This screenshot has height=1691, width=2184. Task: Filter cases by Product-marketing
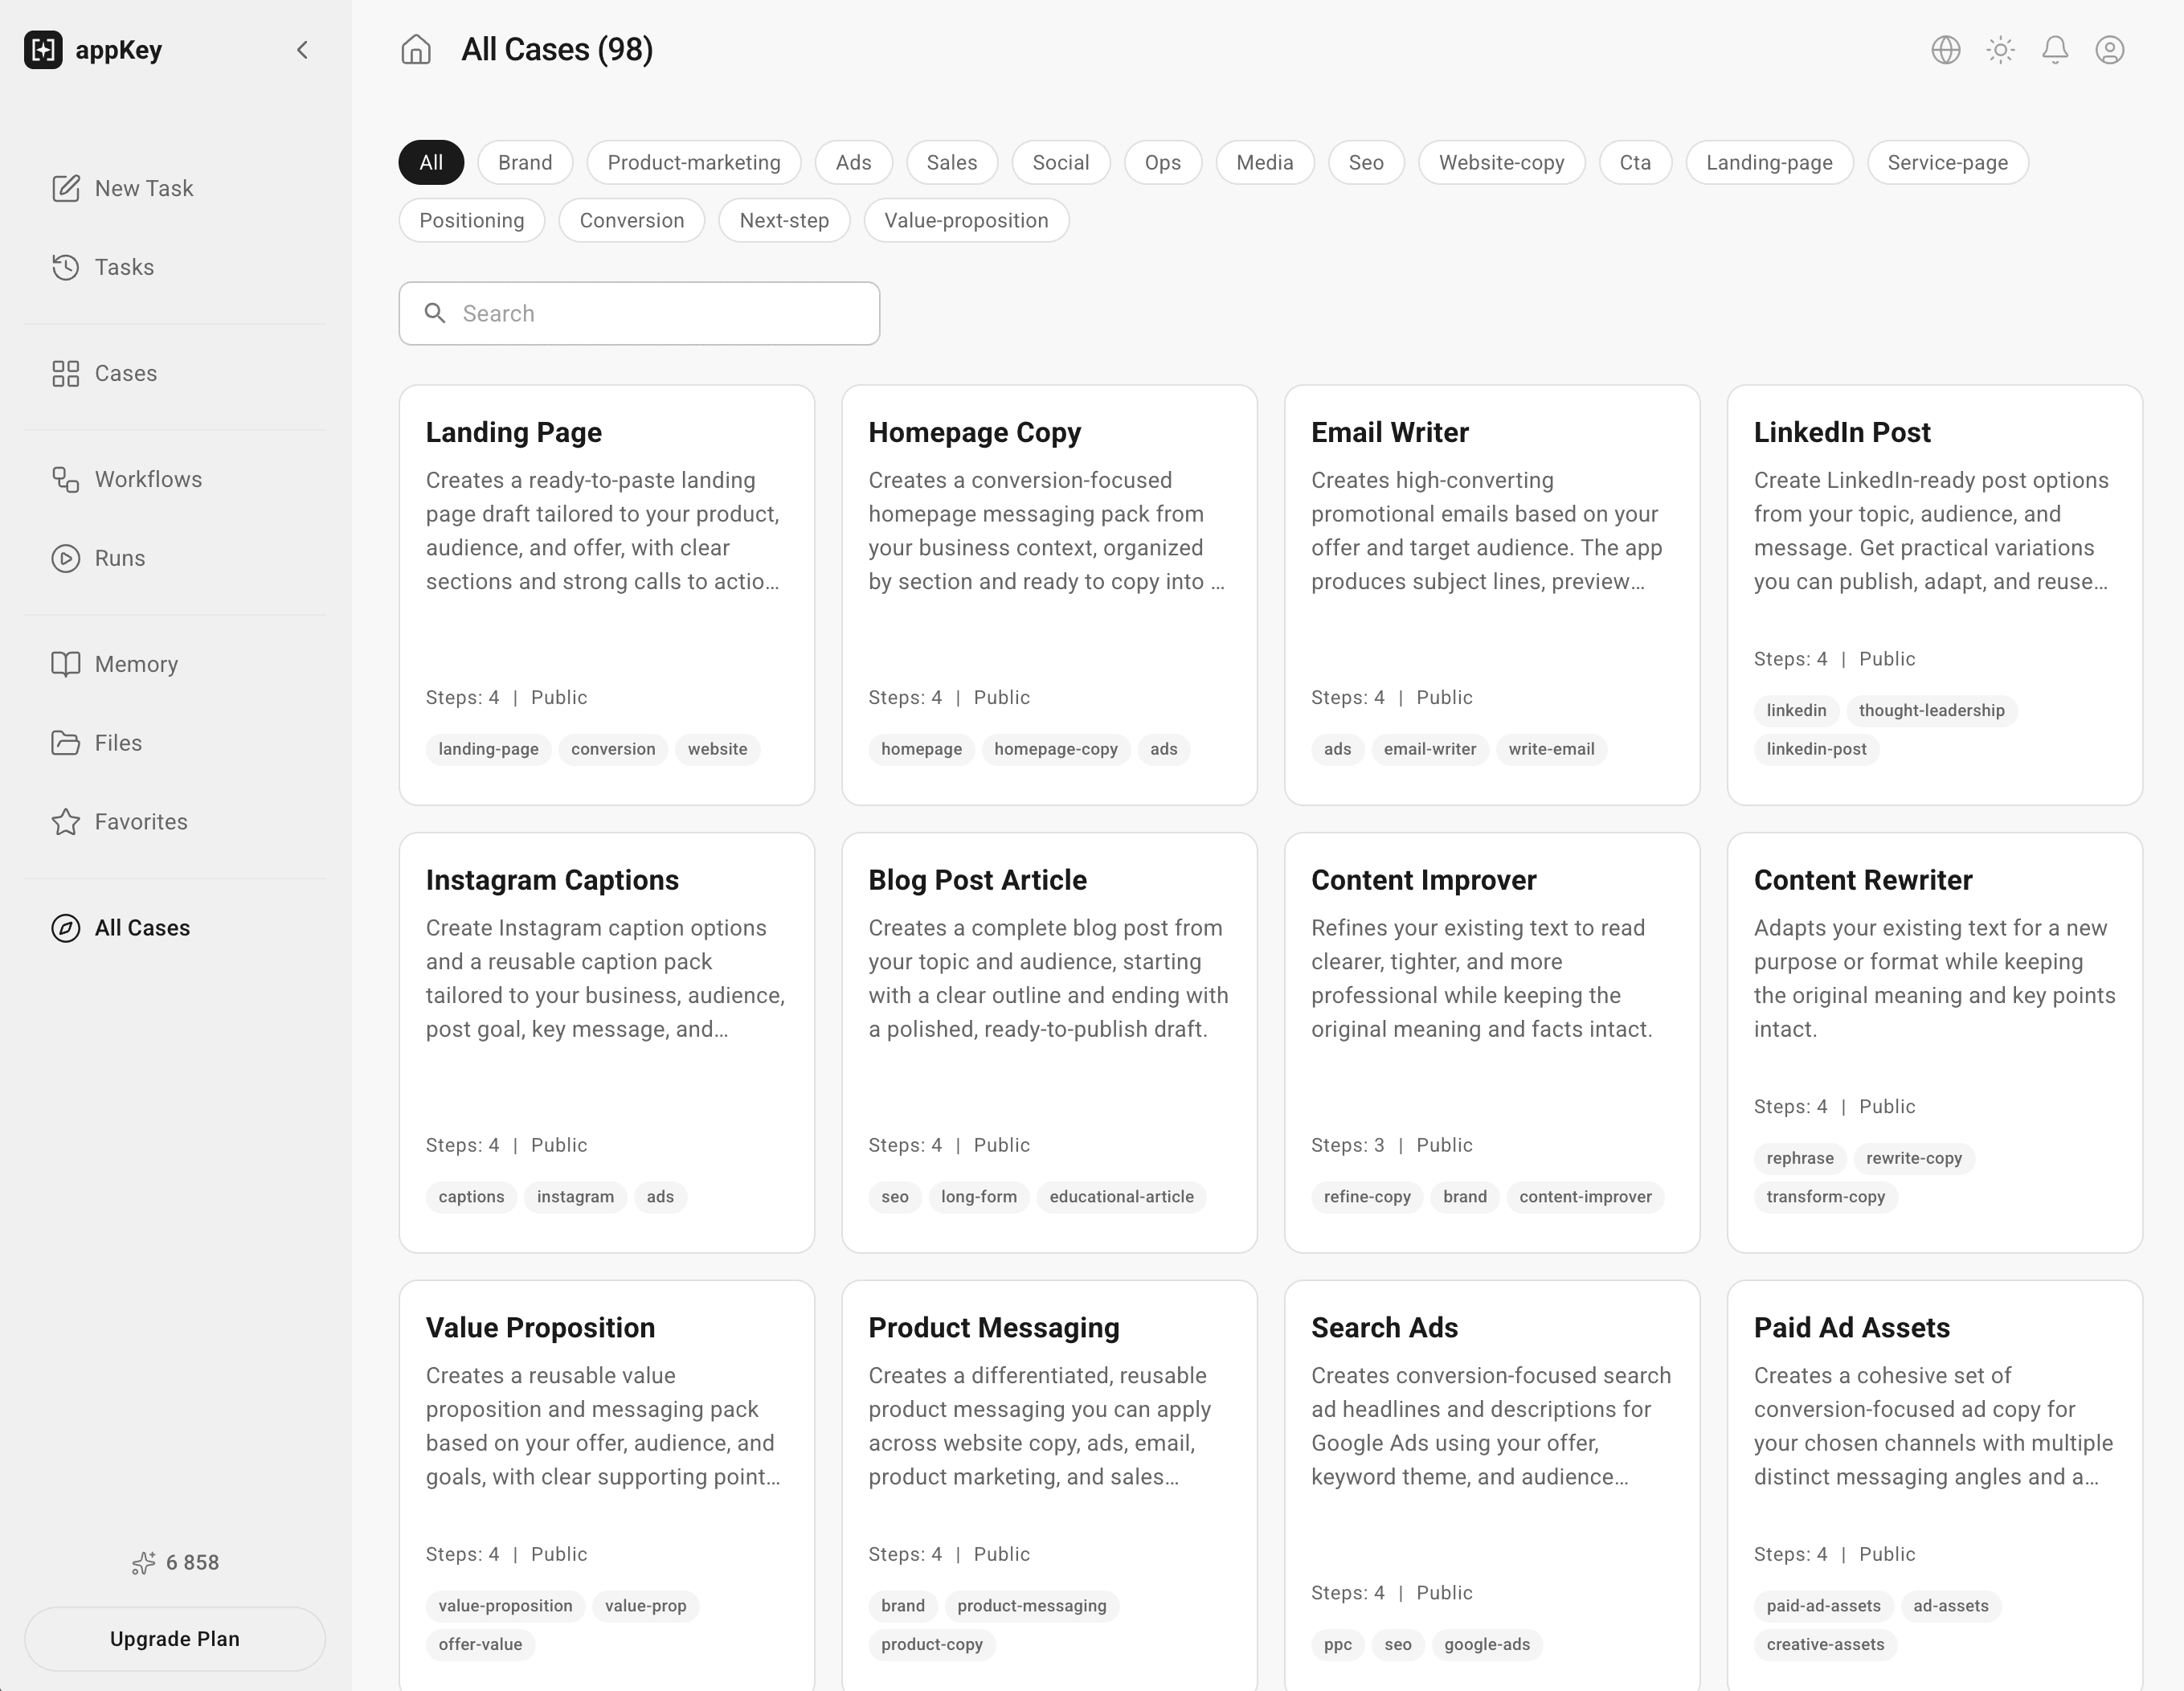click(694, 162)
